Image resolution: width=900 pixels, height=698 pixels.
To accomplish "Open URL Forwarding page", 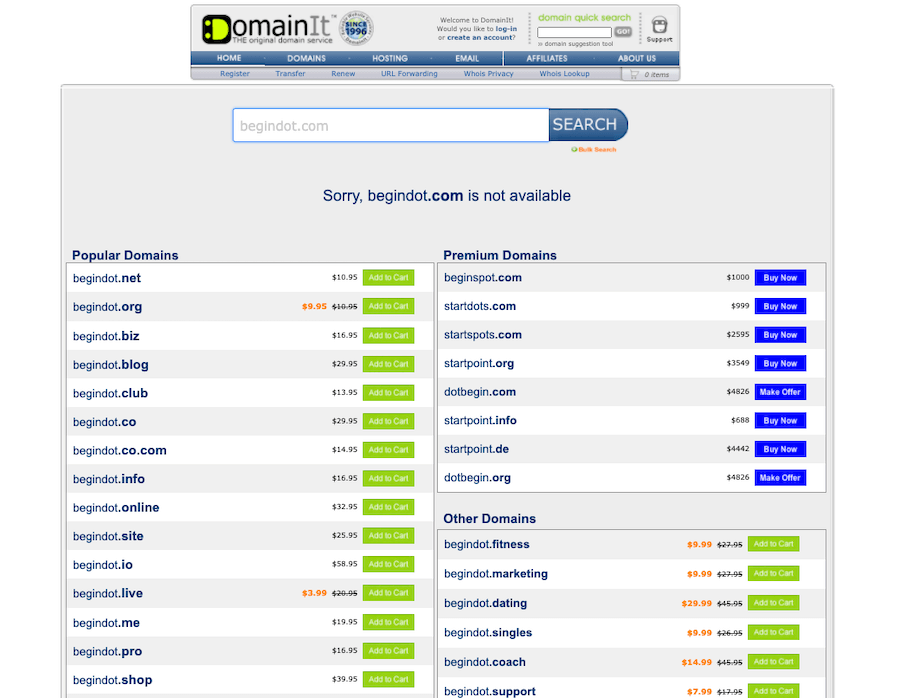I will tap(409, 73).
